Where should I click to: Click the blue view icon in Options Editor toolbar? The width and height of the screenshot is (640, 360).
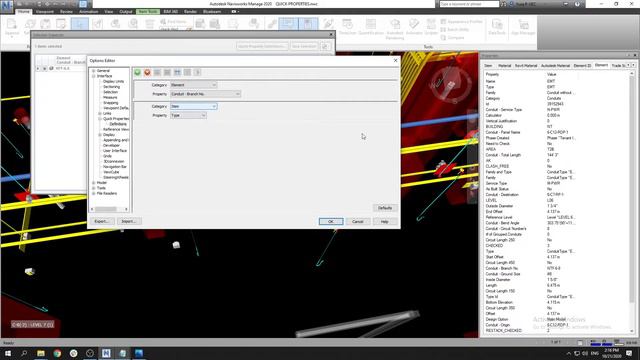177,72
